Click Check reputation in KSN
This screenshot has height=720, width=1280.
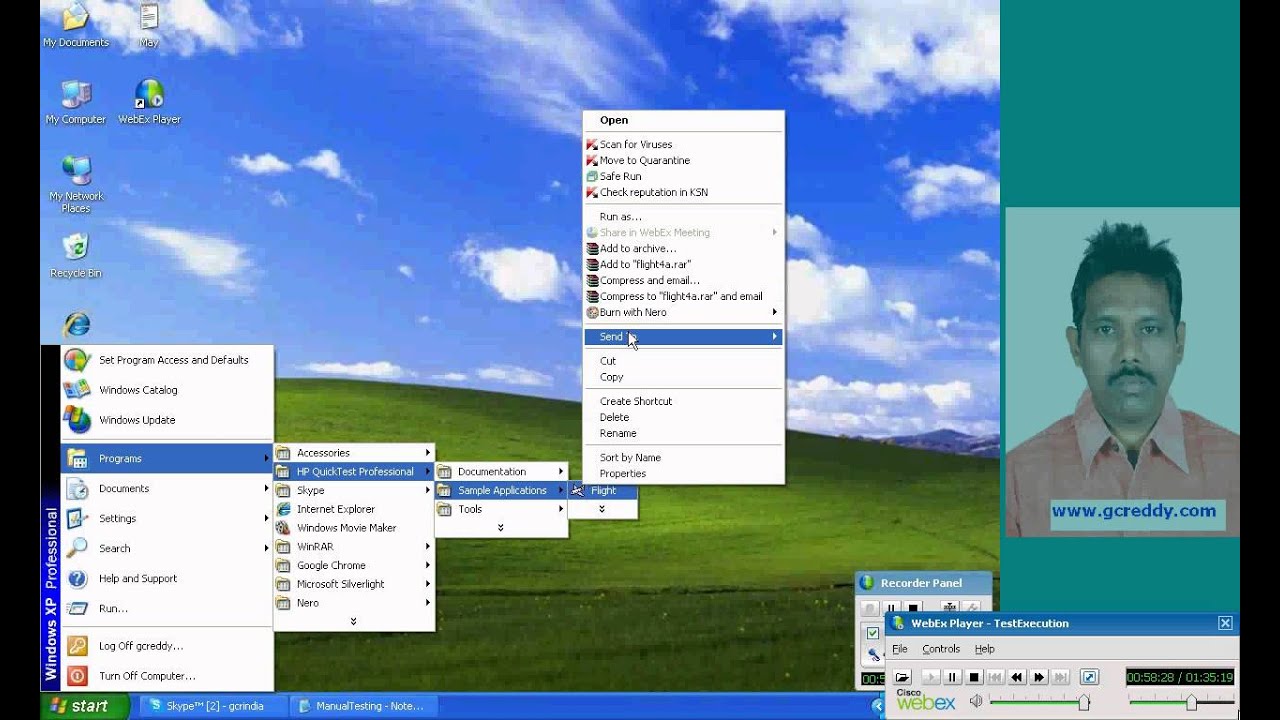point(683,192)
